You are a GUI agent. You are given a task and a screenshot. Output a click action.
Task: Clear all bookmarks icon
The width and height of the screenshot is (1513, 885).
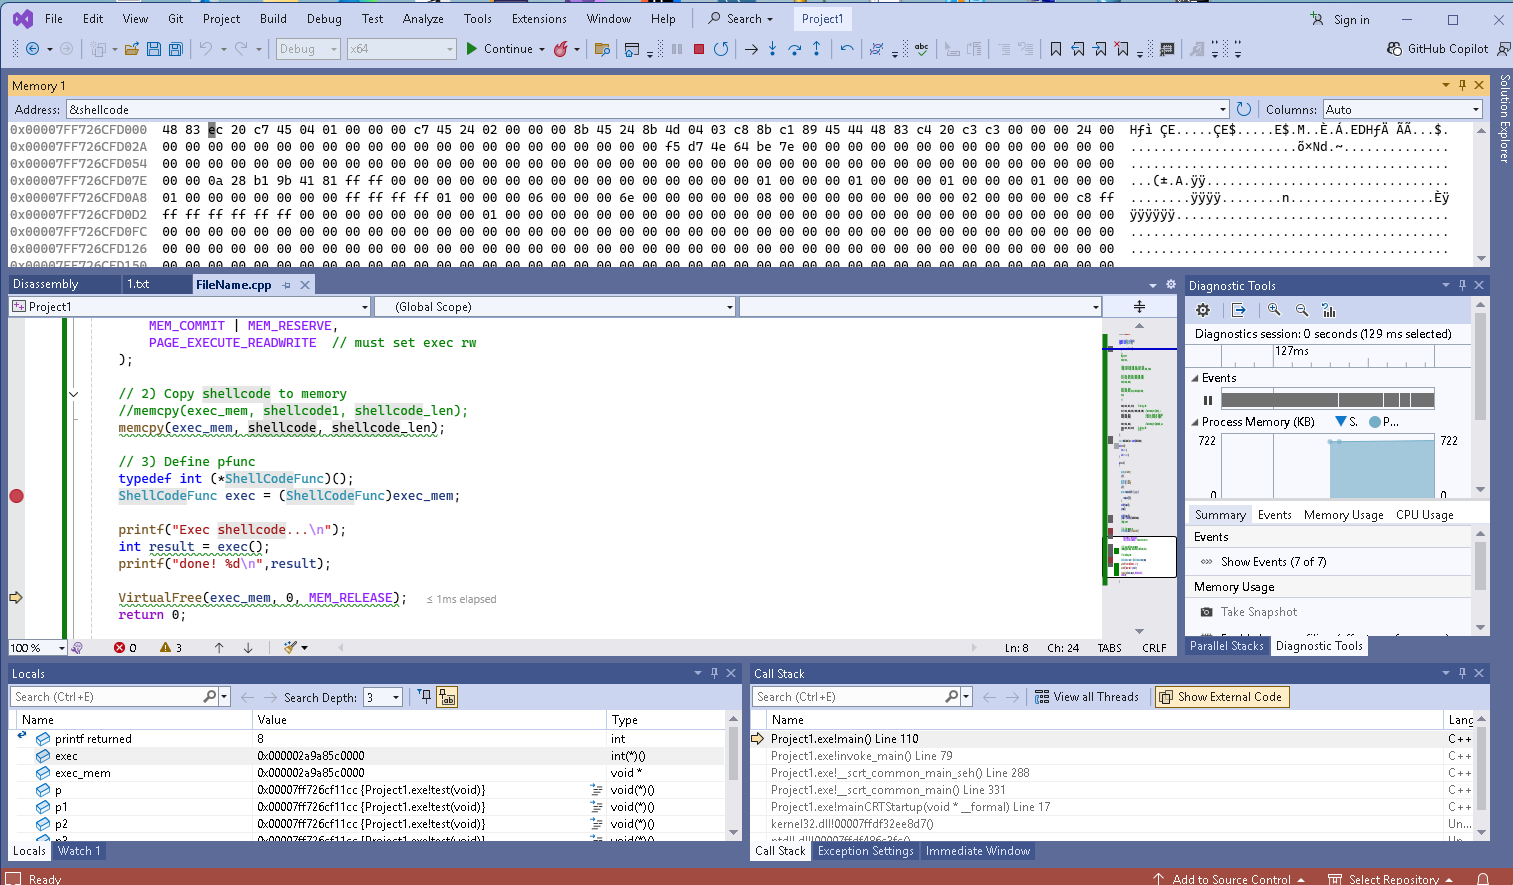pos(1122,48)
